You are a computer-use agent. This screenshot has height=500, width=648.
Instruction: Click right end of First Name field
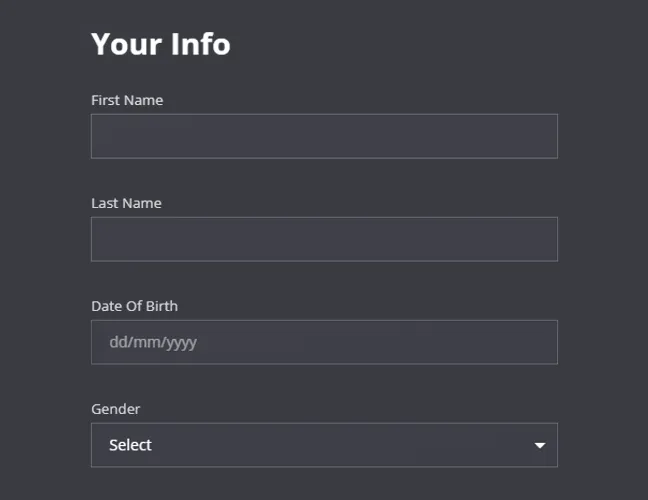tap(540, 136)
